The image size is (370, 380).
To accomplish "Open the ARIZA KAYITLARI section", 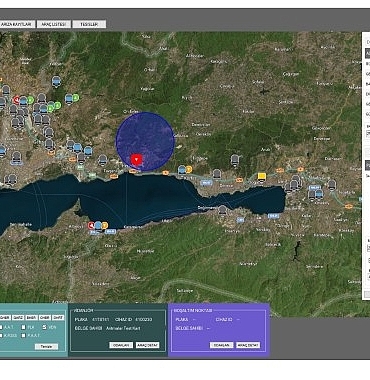I will [17, 24].
